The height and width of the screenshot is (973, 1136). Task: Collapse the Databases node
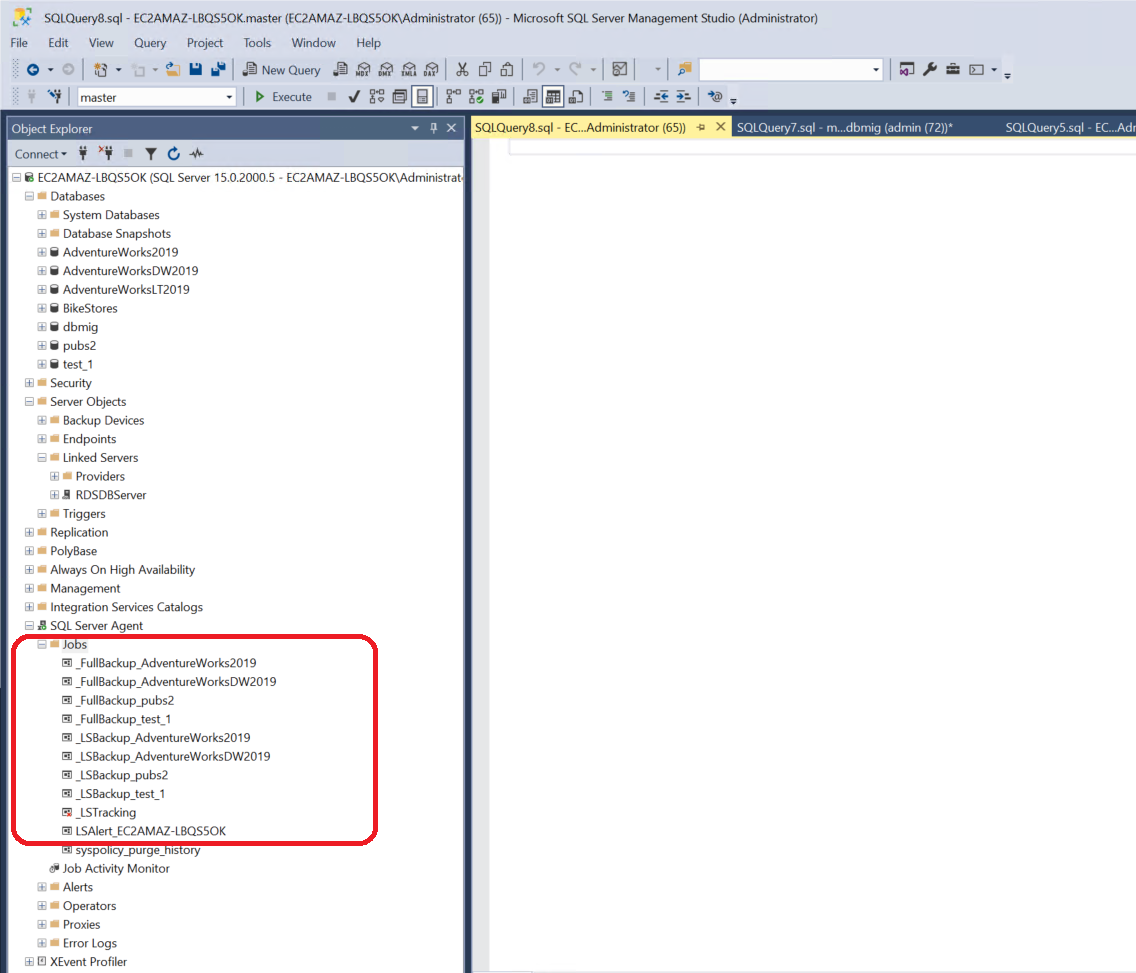click(x=29, y=196)
